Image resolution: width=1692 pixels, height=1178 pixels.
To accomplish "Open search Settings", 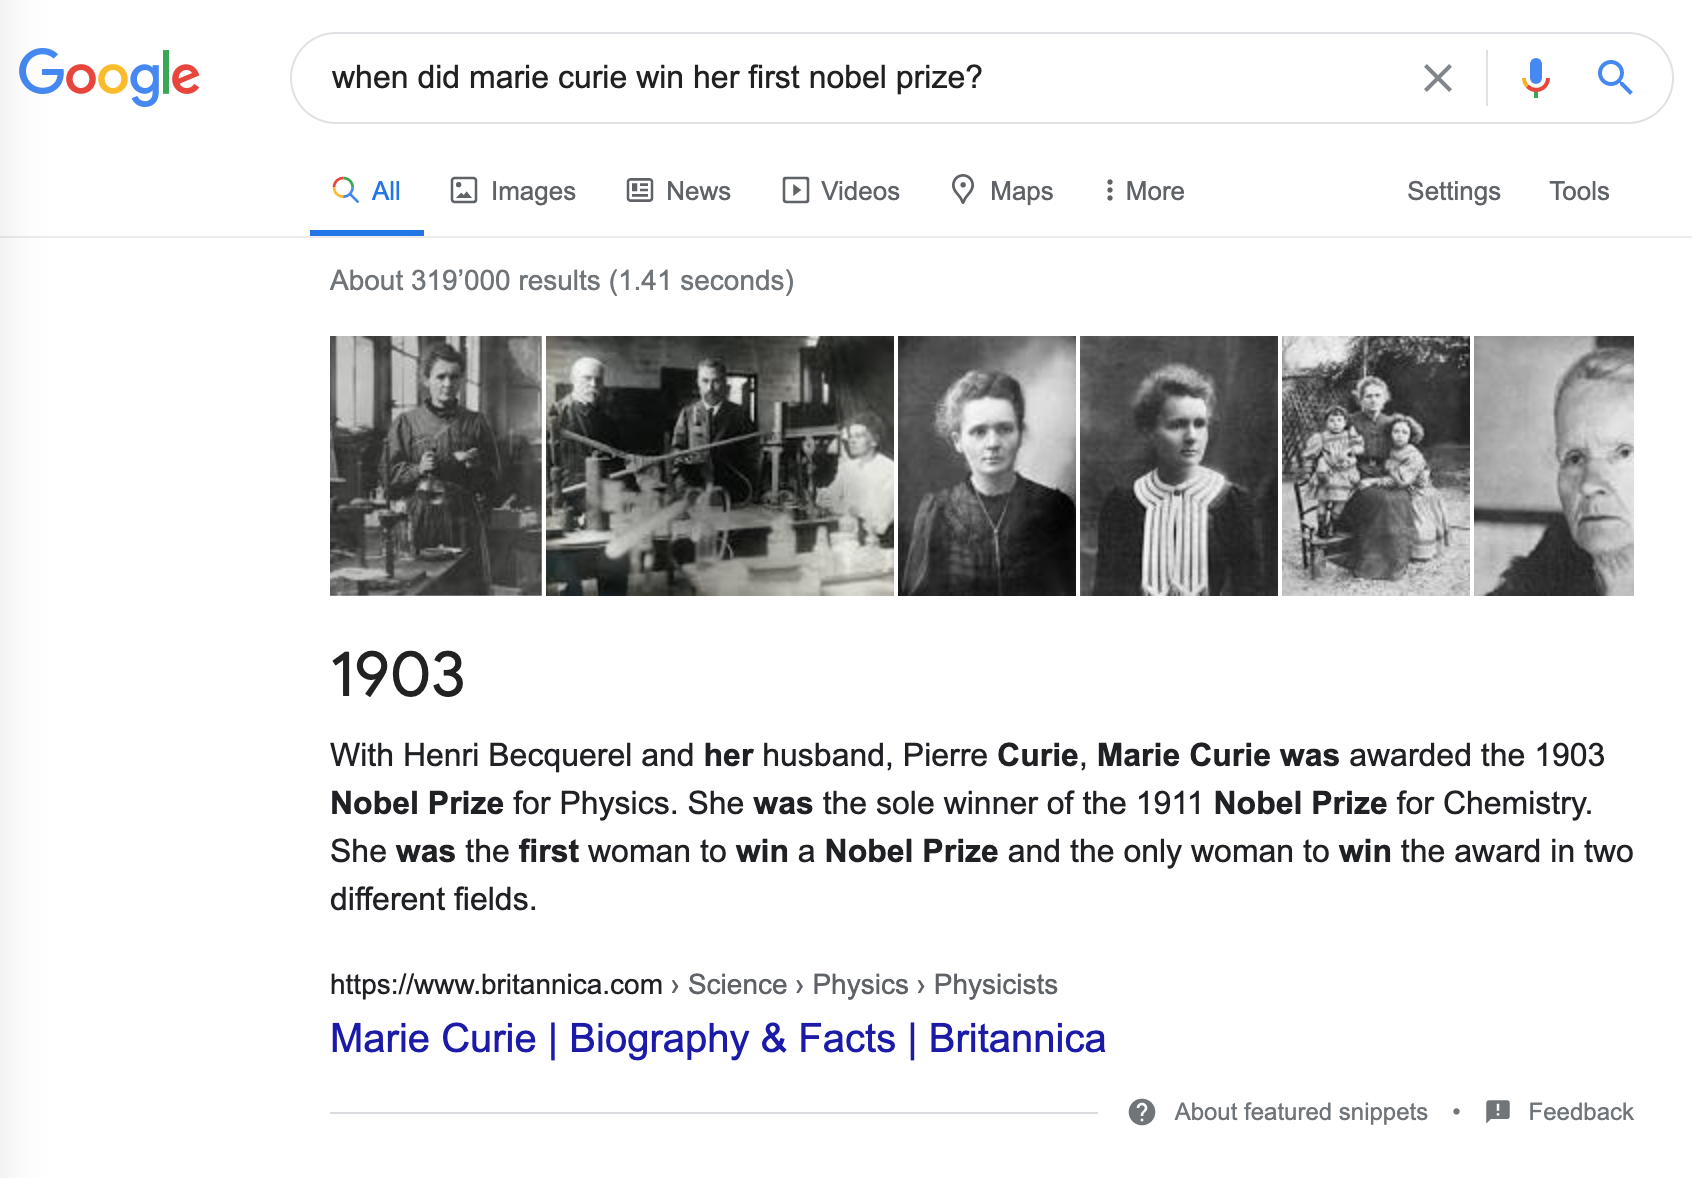I will point(1453,191).
